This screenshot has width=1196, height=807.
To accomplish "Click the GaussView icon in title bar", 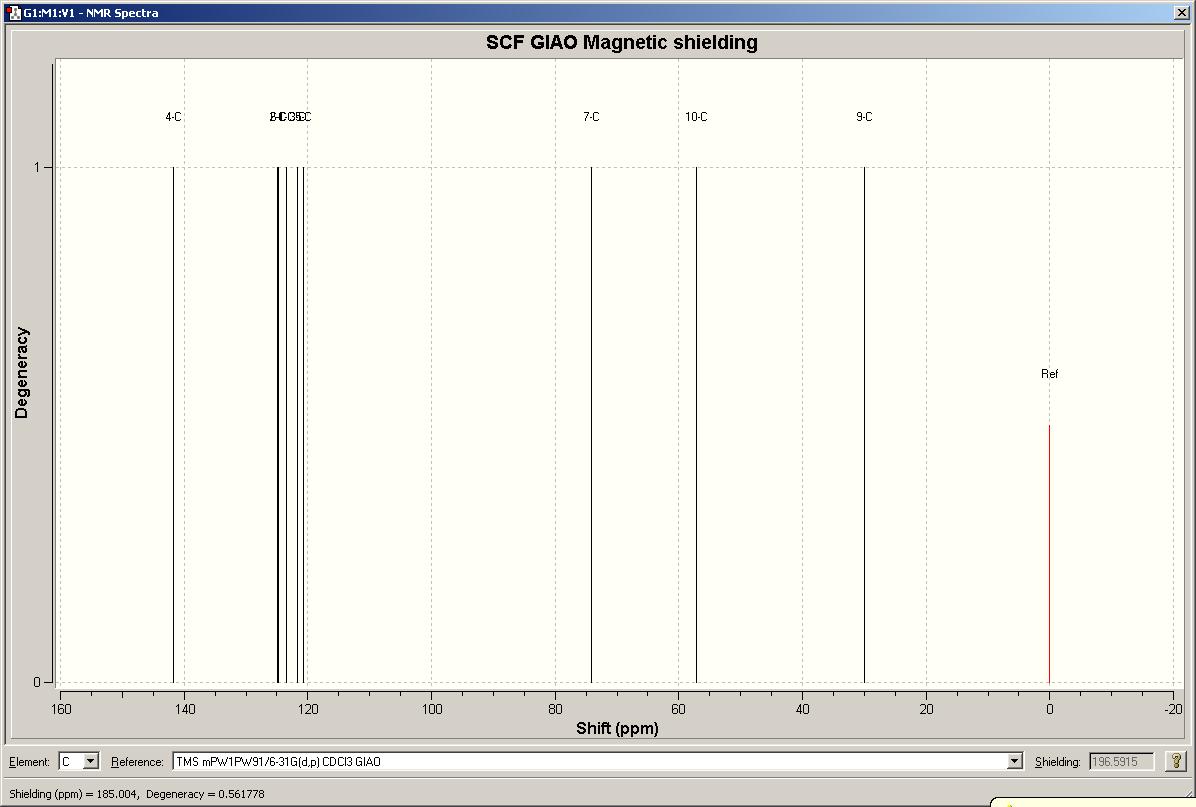I will (x=13, y=13).
